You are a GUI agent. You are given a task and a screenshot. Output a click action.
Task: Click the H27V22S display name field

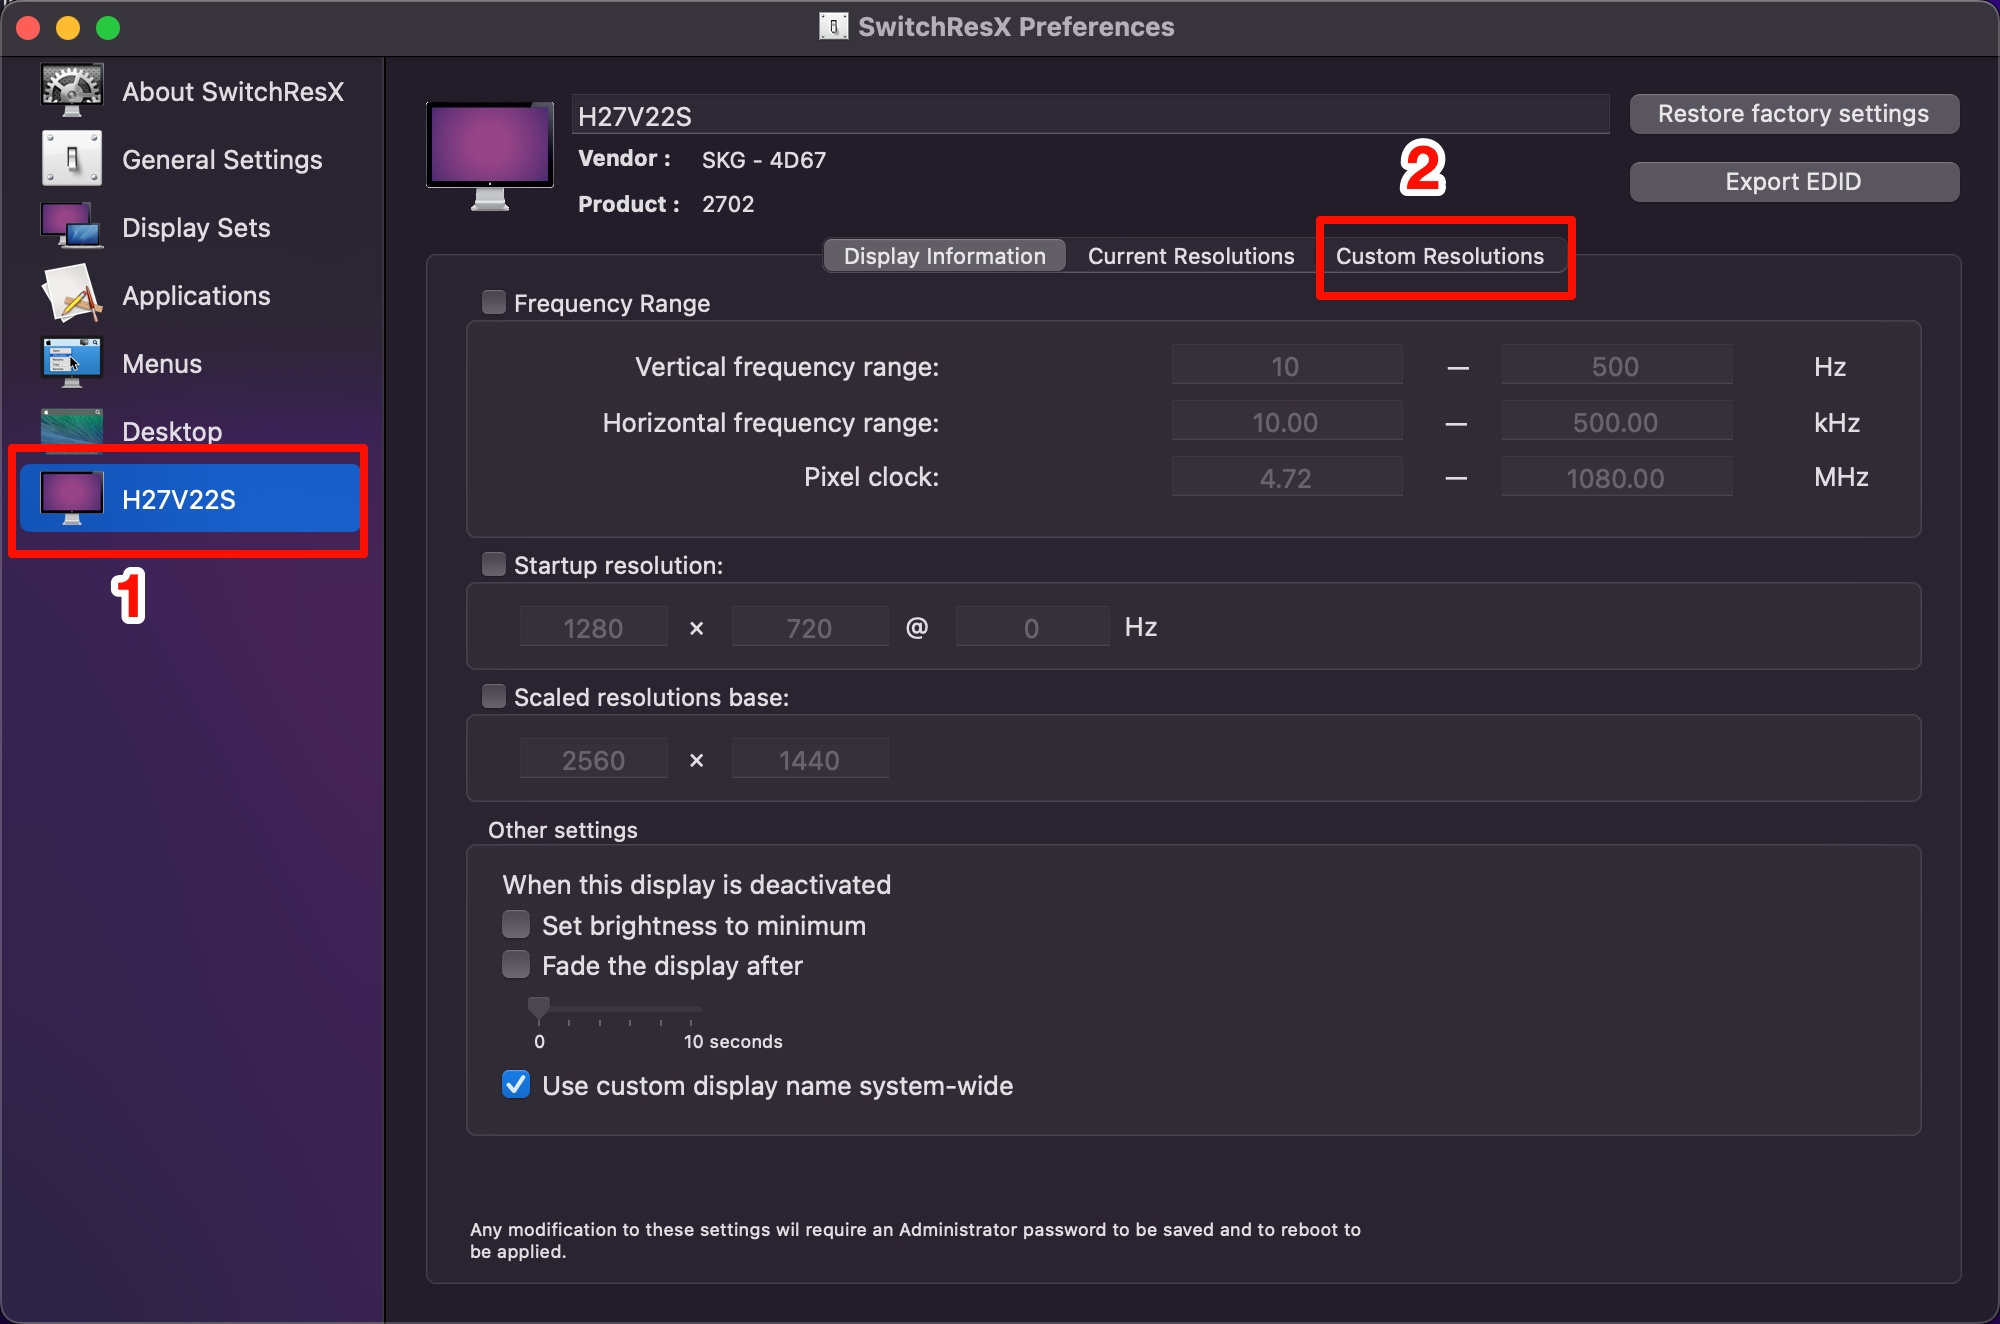[1090, 116]
